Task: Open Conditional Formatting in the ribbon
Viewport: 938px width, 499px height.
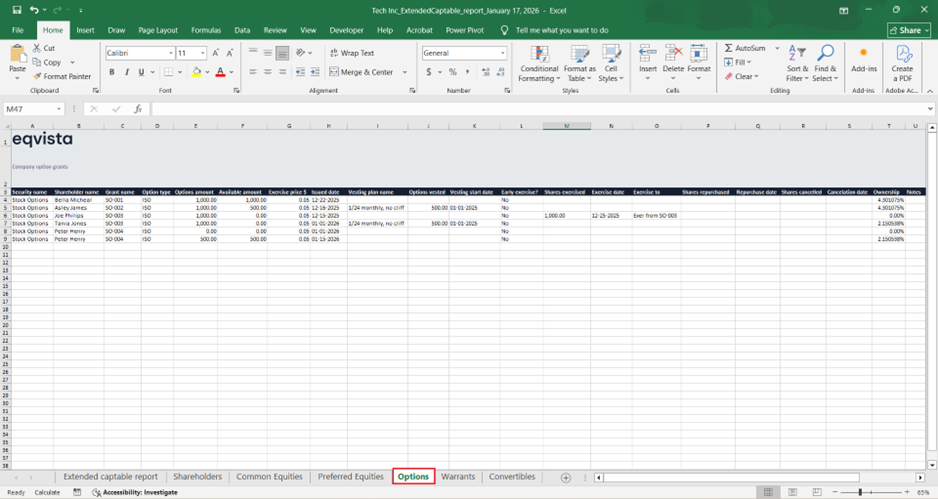Action: pos(538,64)
